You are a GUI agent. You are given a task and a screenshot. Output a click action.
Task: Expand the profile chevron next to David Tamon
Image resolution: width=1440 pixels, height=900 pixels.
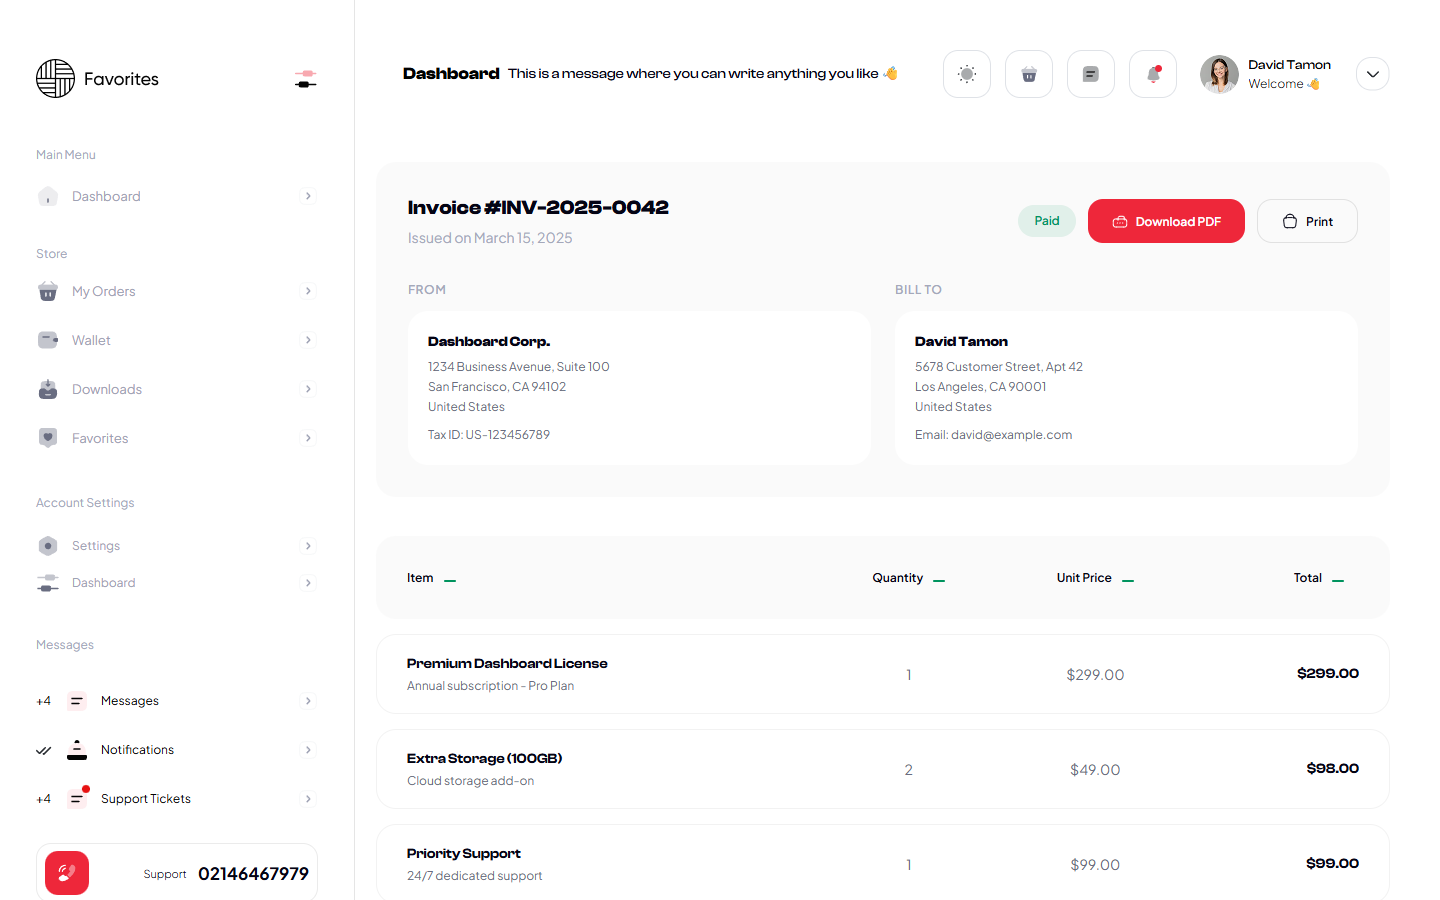click(1372, 73)
